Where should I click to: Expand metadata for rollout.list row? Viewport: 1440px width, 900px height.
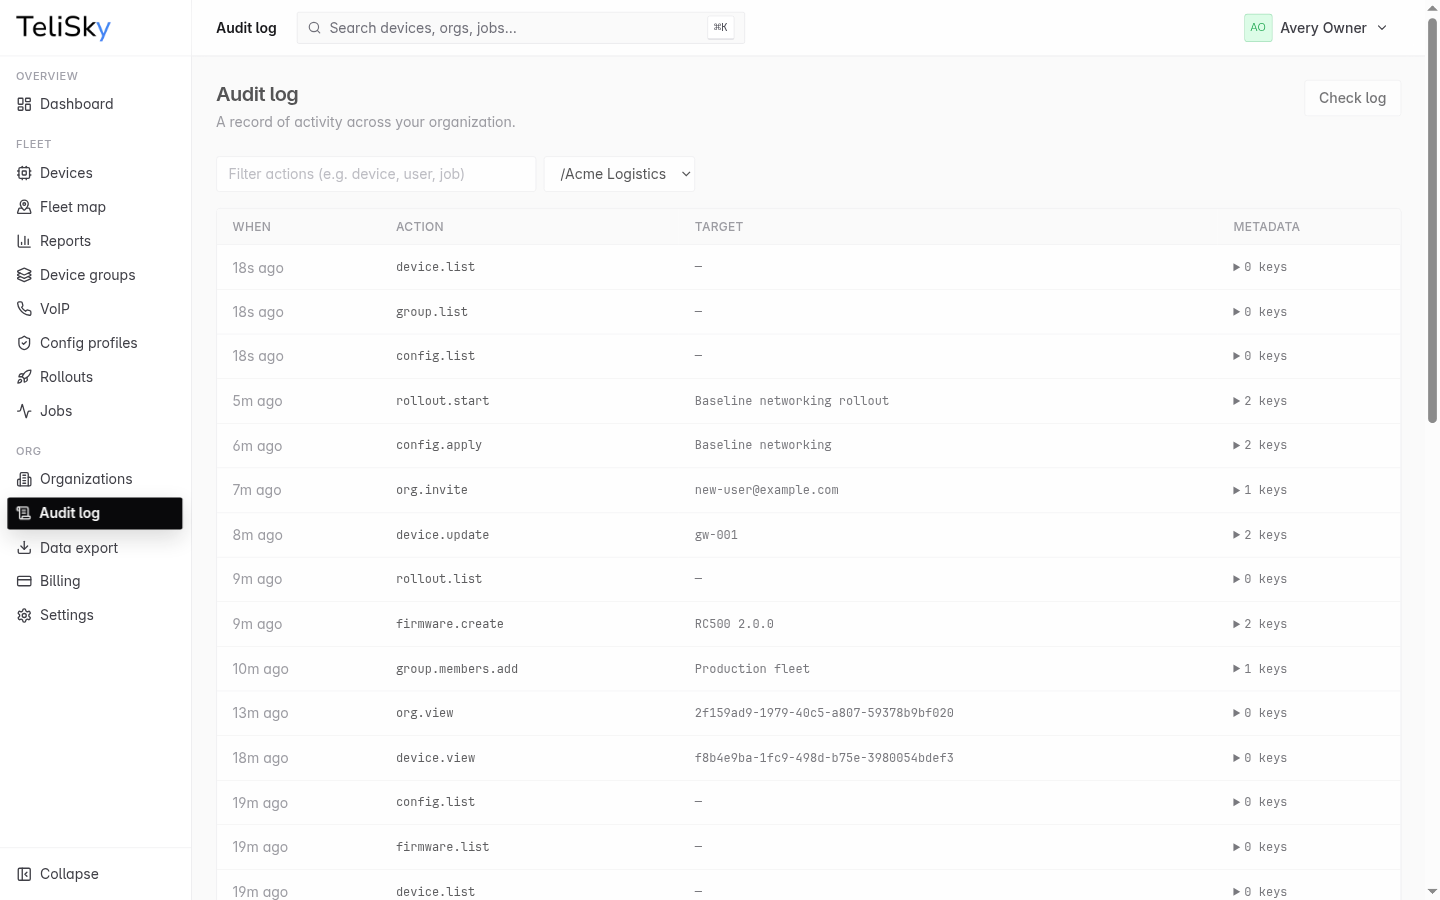(1260, 579)
